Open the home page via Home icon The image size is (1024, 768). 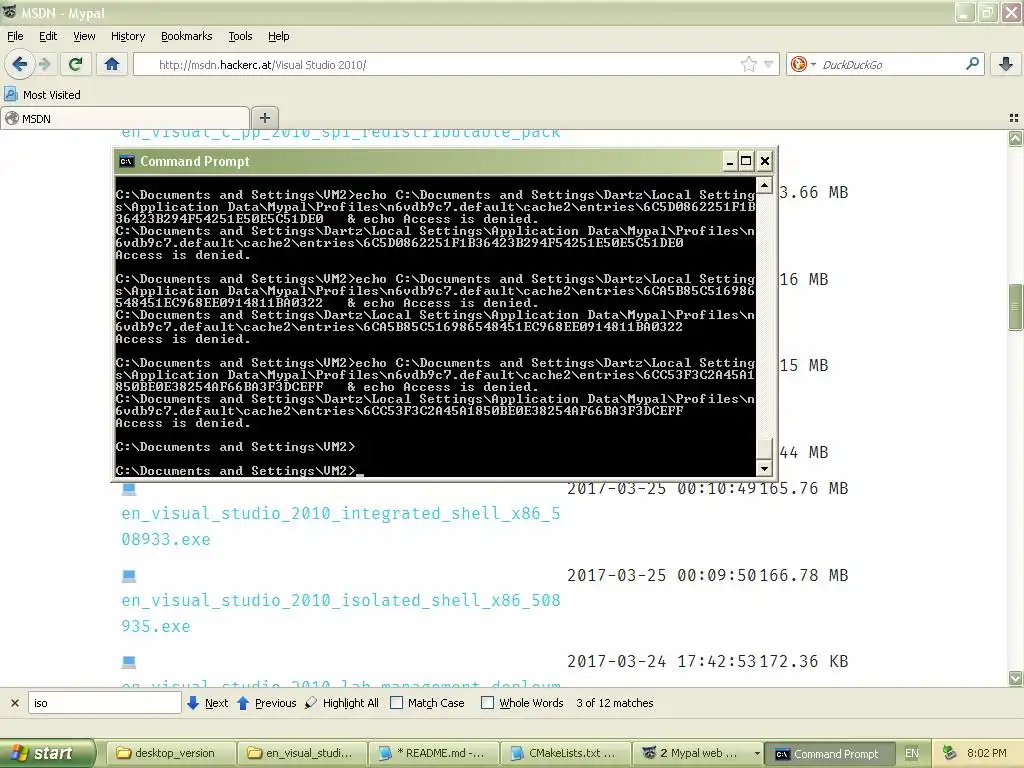112,64
